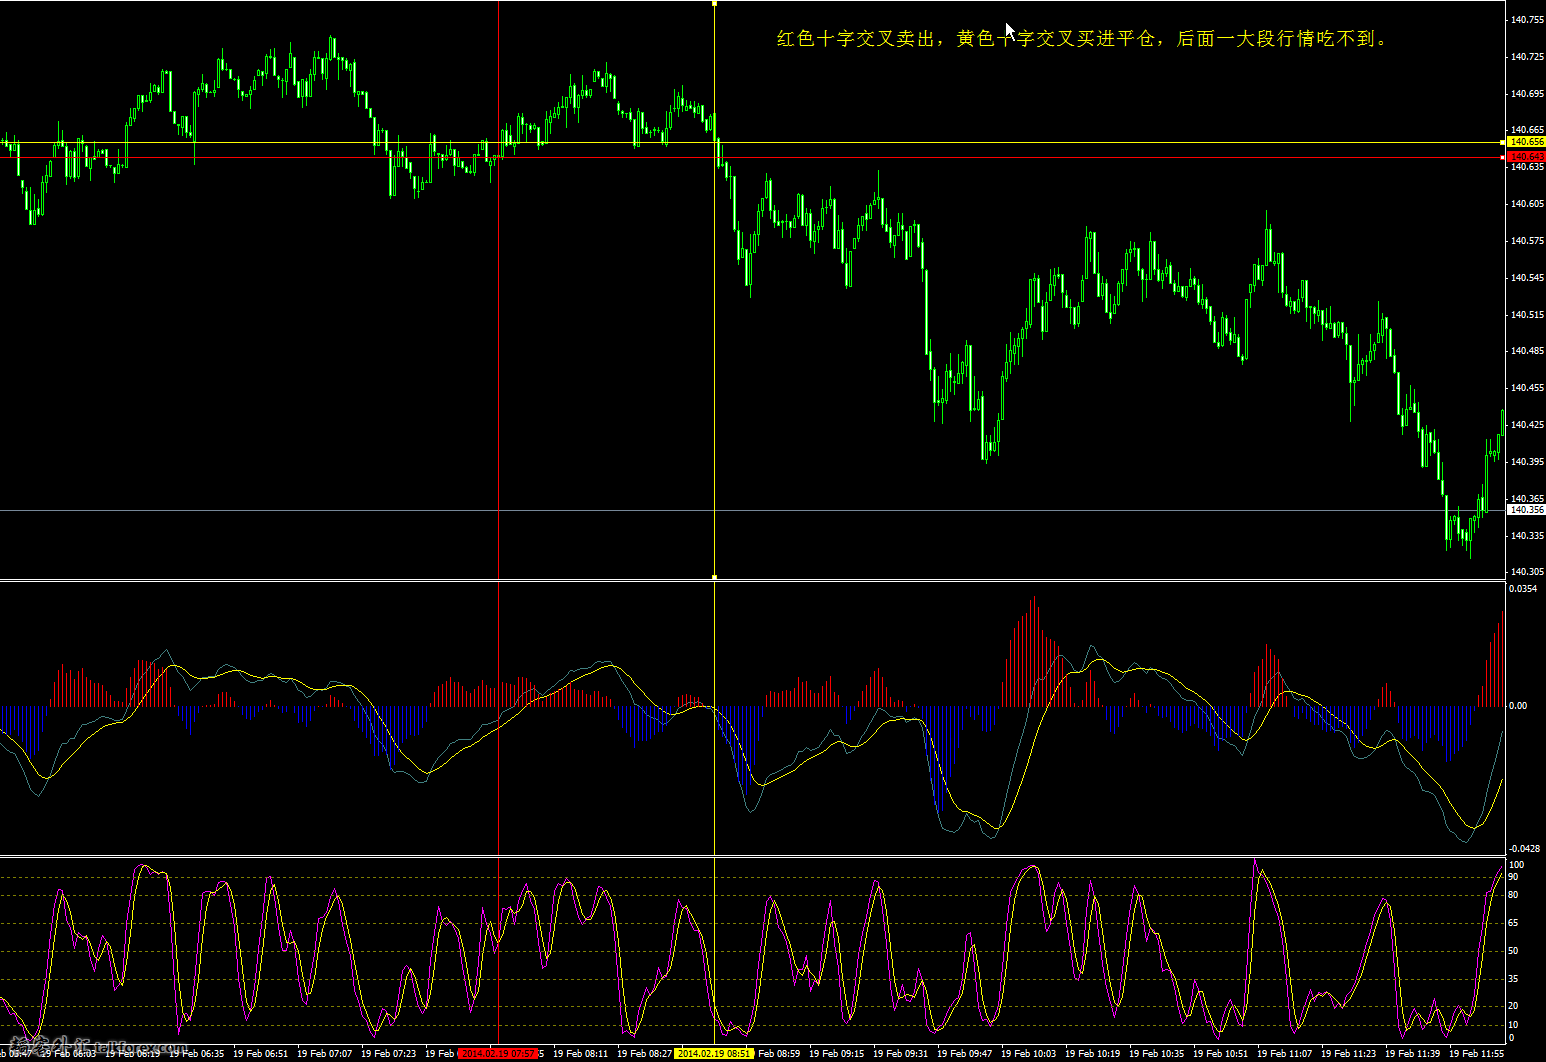Click price scale value 140.485
Viewport: 1546px width, 1062px height.
point(1527,351)
